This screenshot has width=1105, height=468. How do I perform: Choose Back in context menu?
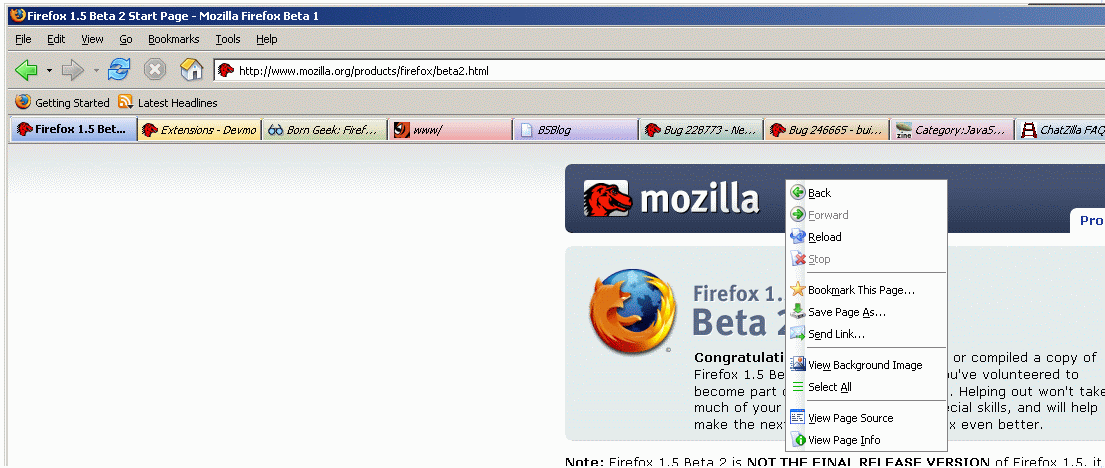866,193
